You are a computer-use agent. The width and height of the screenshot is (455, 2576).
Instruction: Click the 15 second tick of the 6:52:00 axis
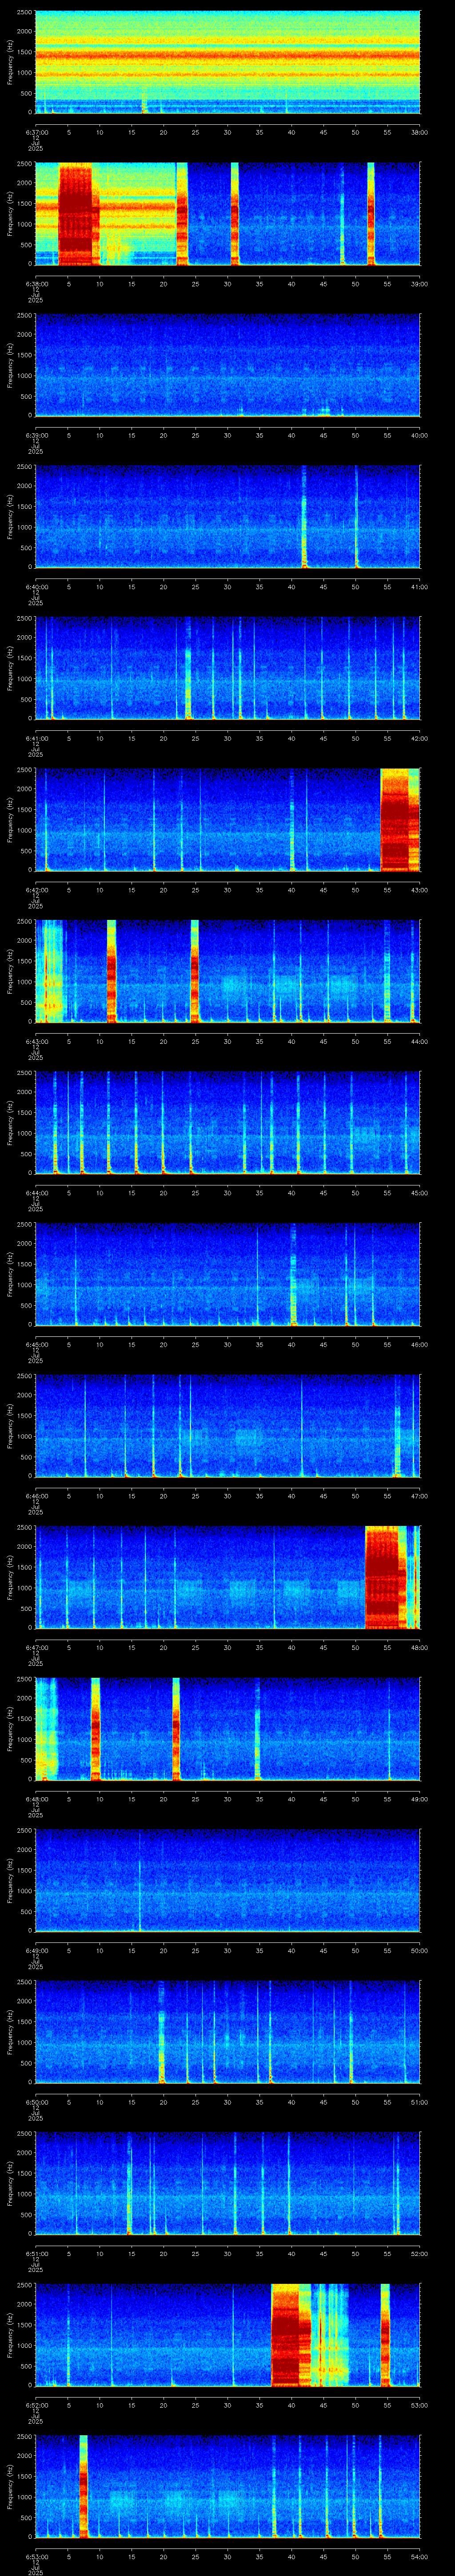coord(132,2404)
